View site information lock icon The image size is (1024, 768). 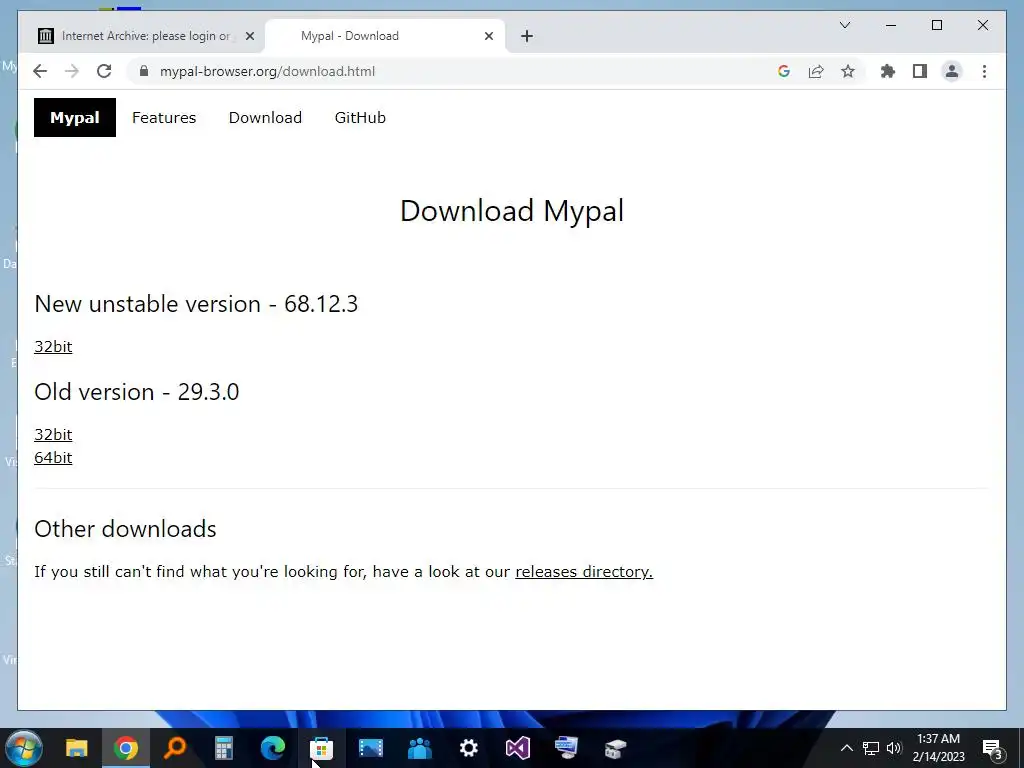[144, 71]
